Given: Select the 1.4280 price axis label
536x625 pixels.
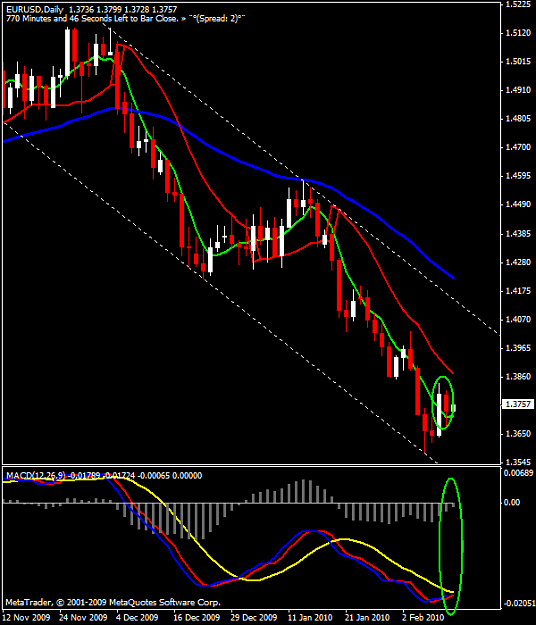Looking at the screenshot, I should (x=518, y=262).
